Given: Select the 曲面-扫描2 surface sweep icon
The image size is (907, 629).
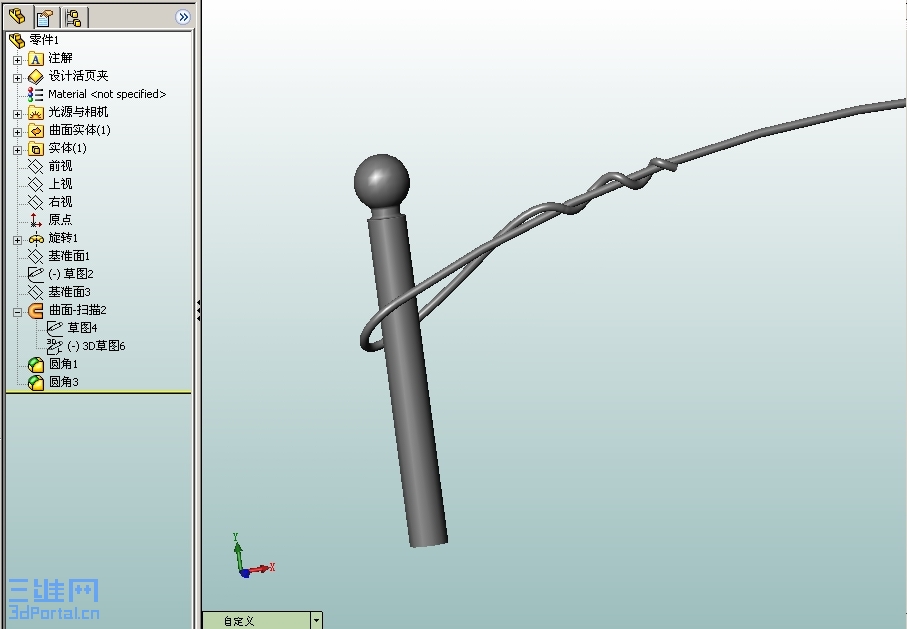Looking at the screenshot, I should click(x=36, y=311).
